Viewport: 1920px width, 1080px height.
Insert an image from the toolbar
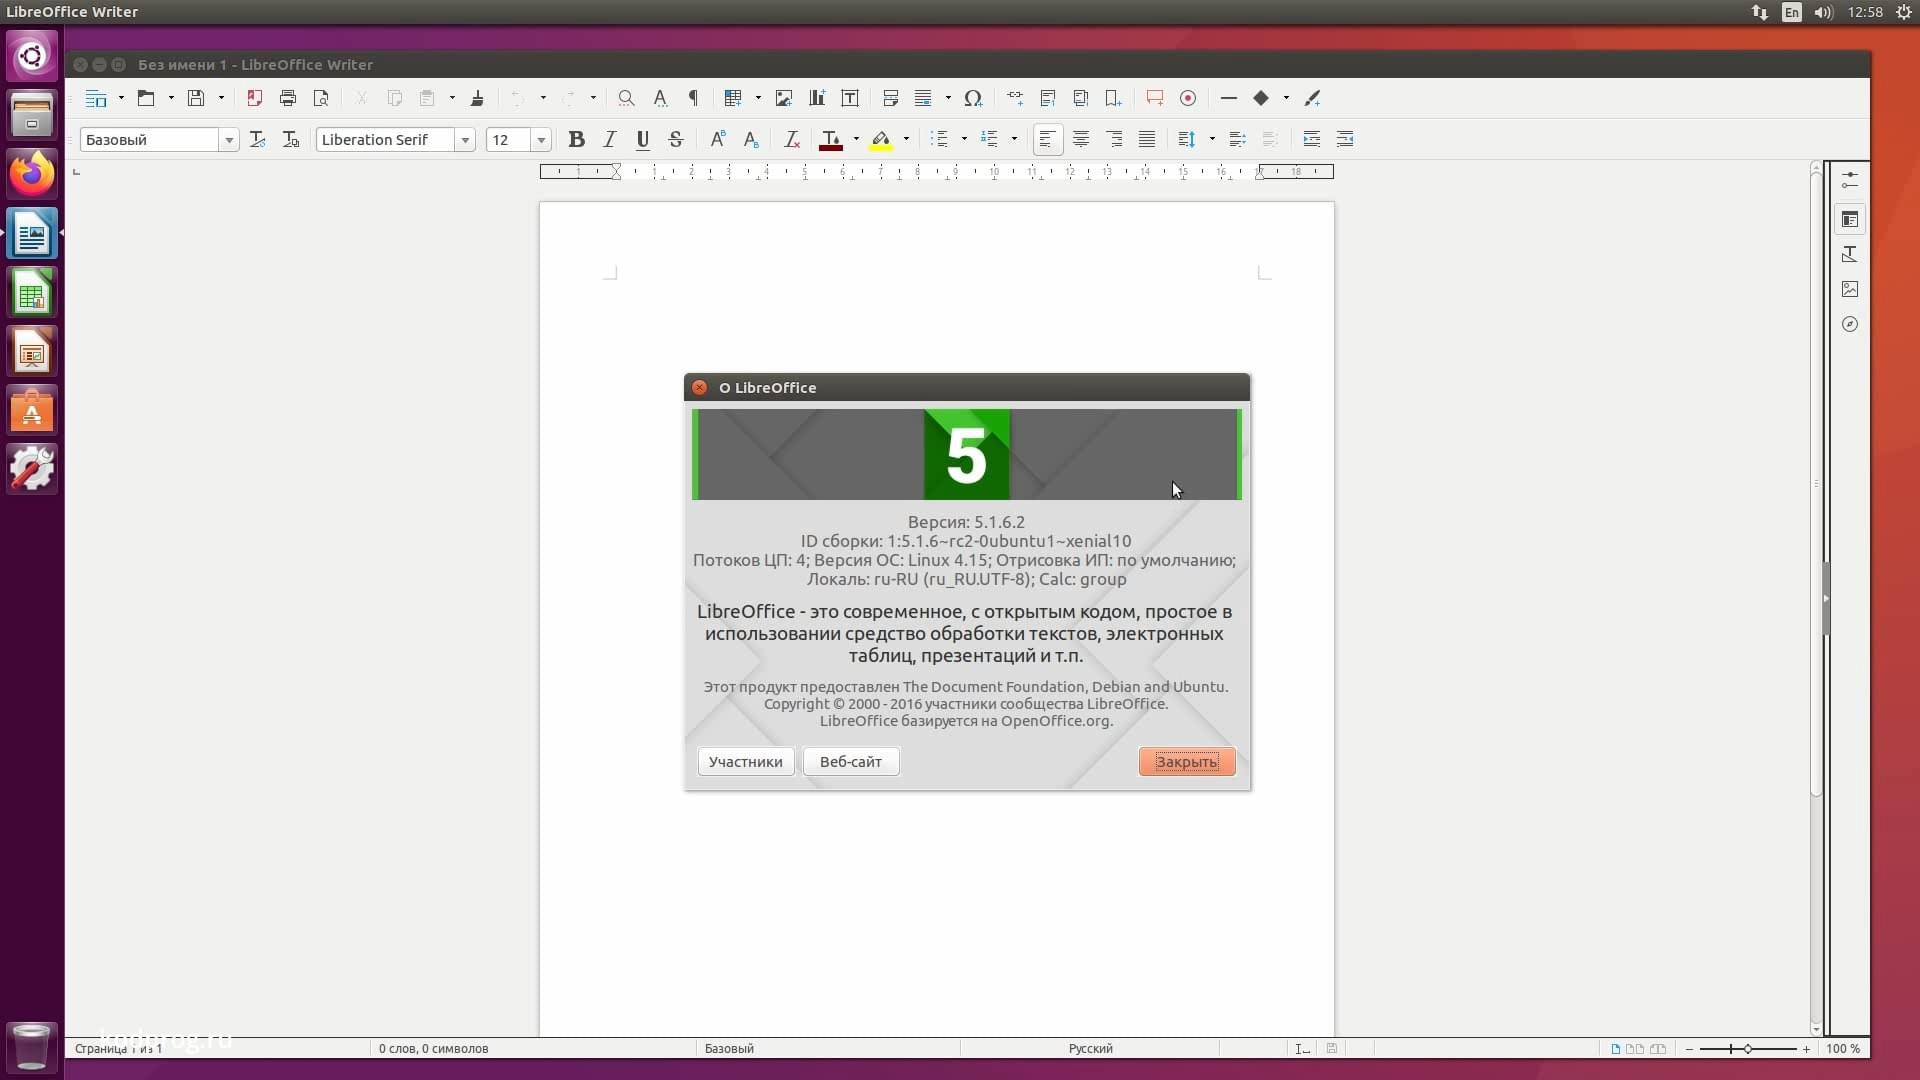tap(784, 98)
